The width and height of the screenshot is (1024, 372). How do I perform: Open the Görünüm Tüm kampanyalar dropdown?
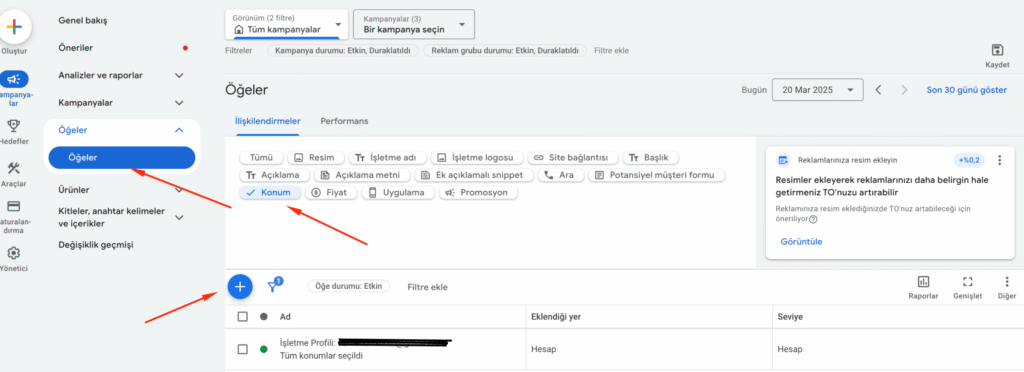coord(286,25)
